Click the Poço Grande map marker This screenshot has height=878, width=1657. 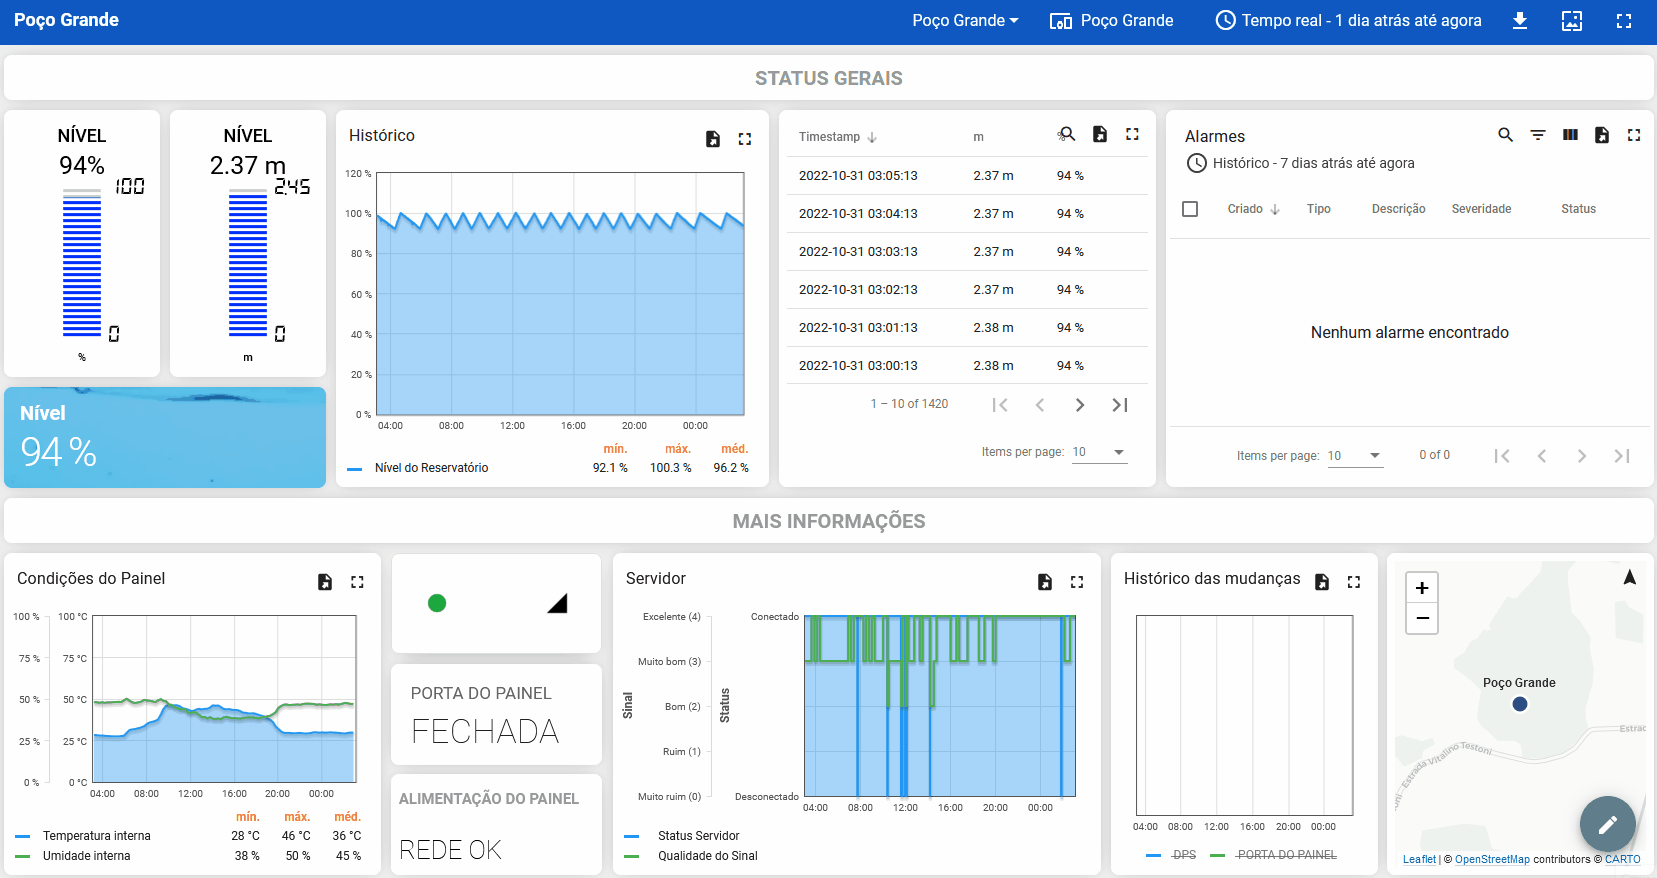pyautogui.click(x=1520, y=704)
